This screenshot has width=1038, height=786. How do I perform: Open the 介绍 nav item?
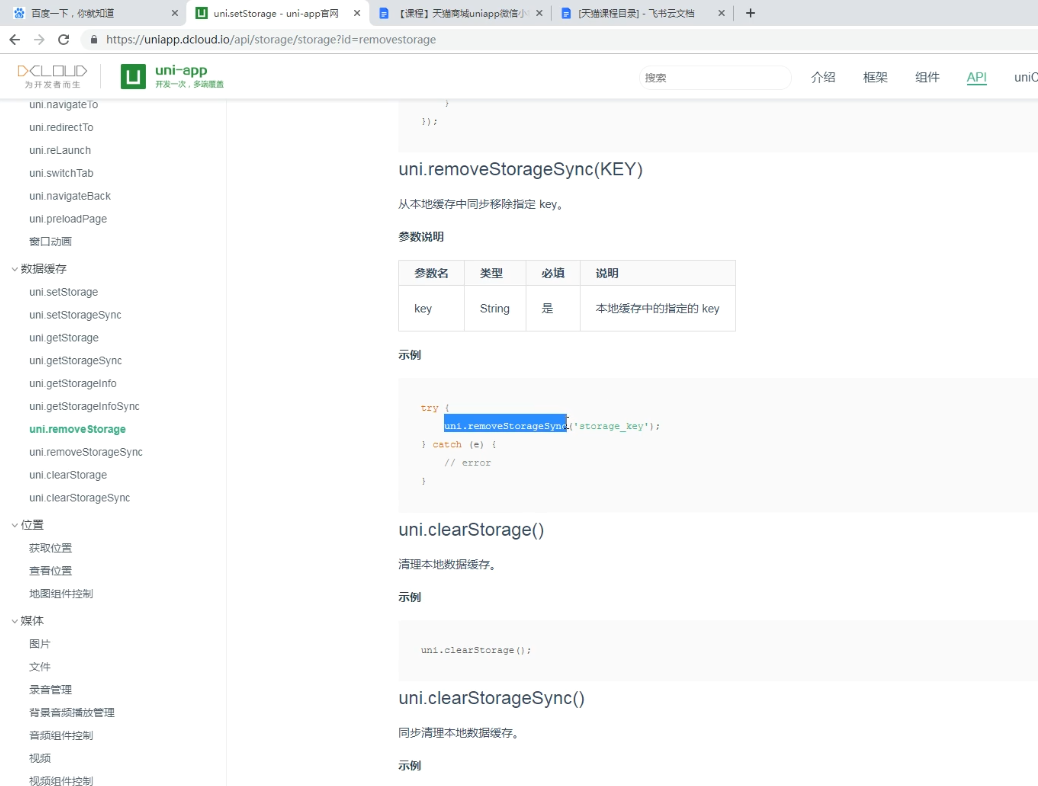[823, 77]
